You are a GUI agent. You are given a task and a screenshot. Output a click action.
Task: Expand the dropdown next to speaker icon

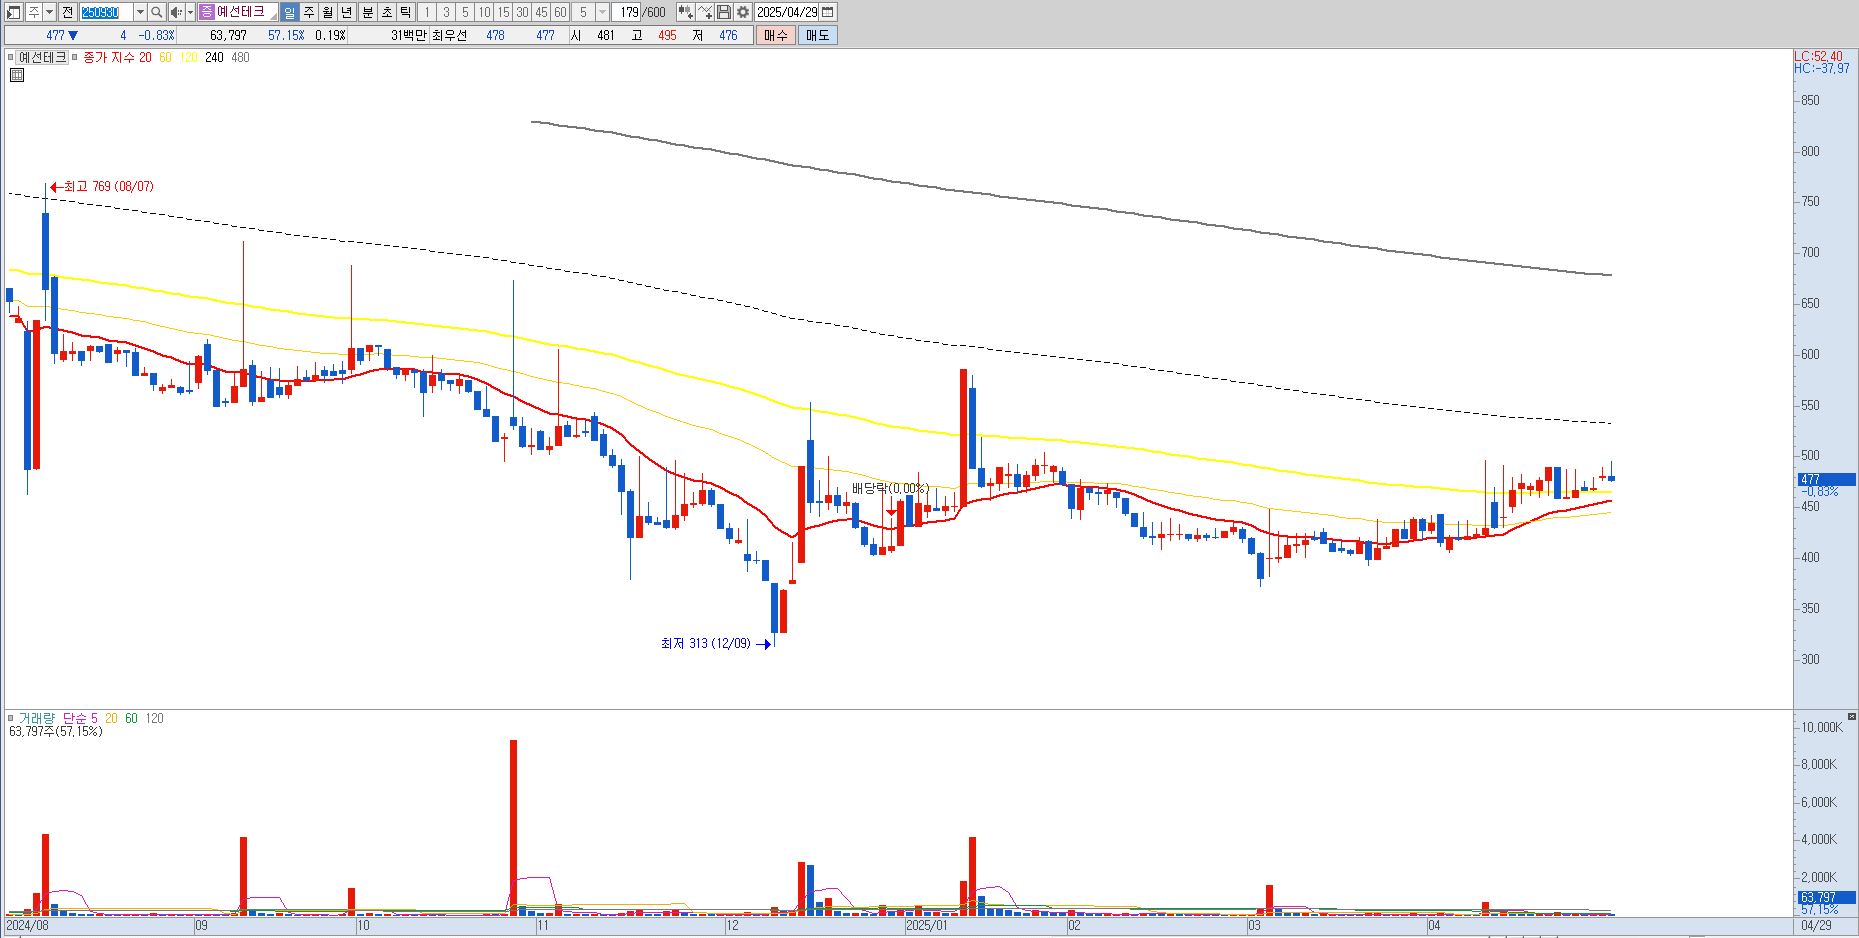[x=190, y=12]
